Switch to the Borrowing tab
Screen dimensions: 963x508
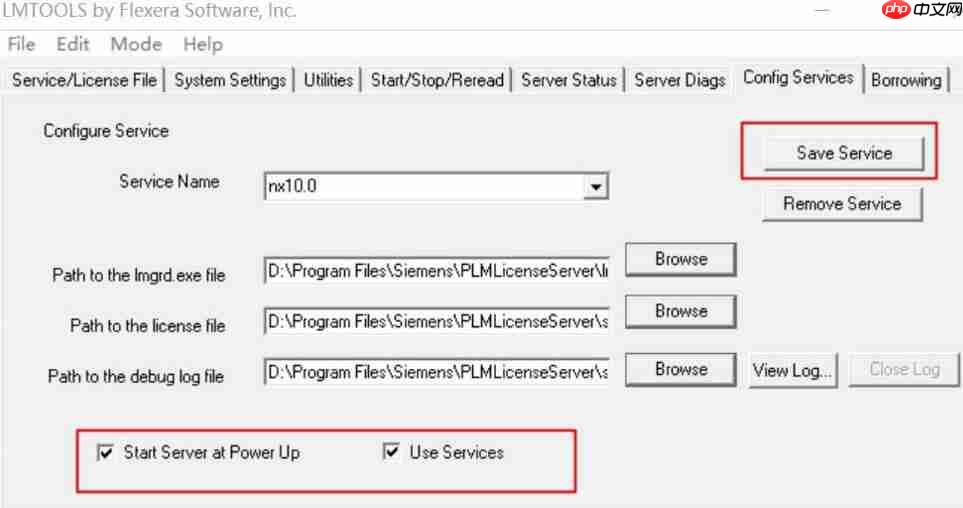click(x=906, y=80)
